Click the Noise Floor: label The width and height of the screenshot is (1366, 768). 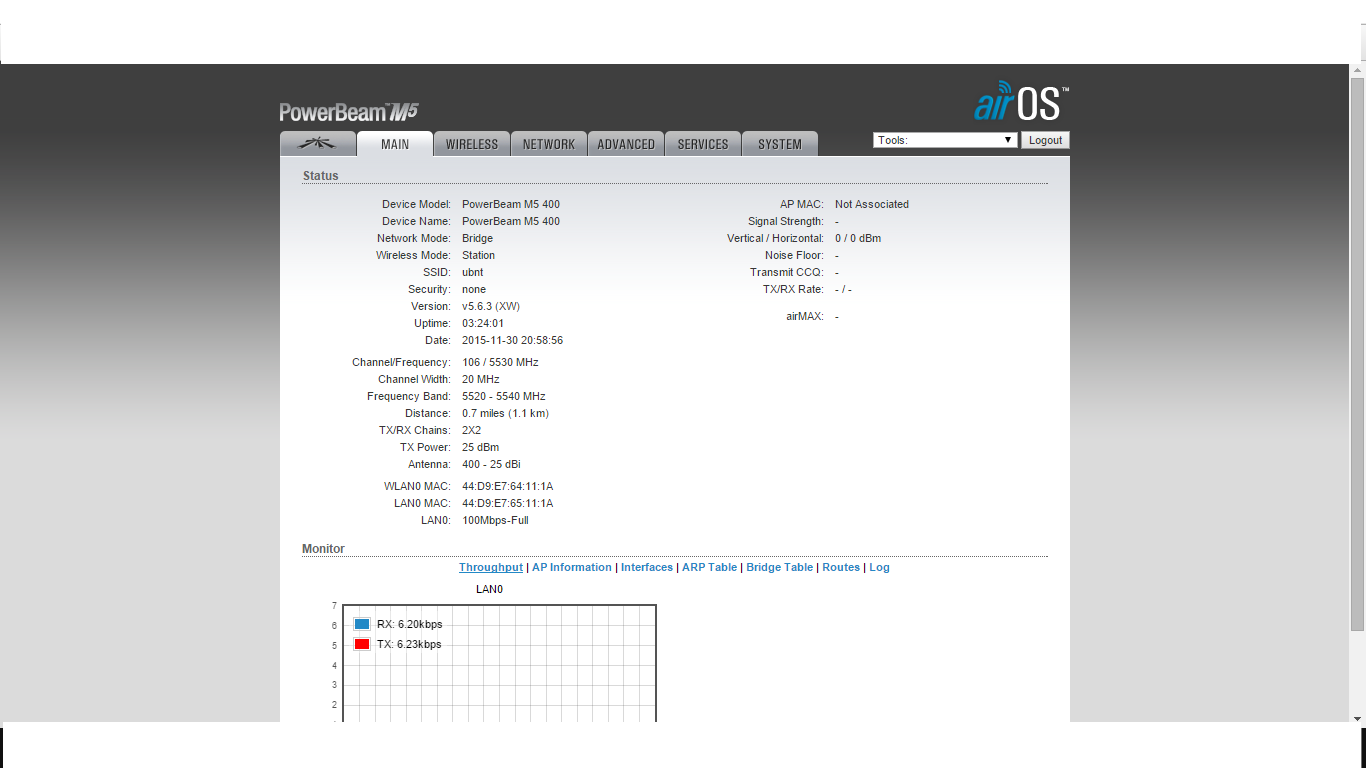click(x=794, y=255)
